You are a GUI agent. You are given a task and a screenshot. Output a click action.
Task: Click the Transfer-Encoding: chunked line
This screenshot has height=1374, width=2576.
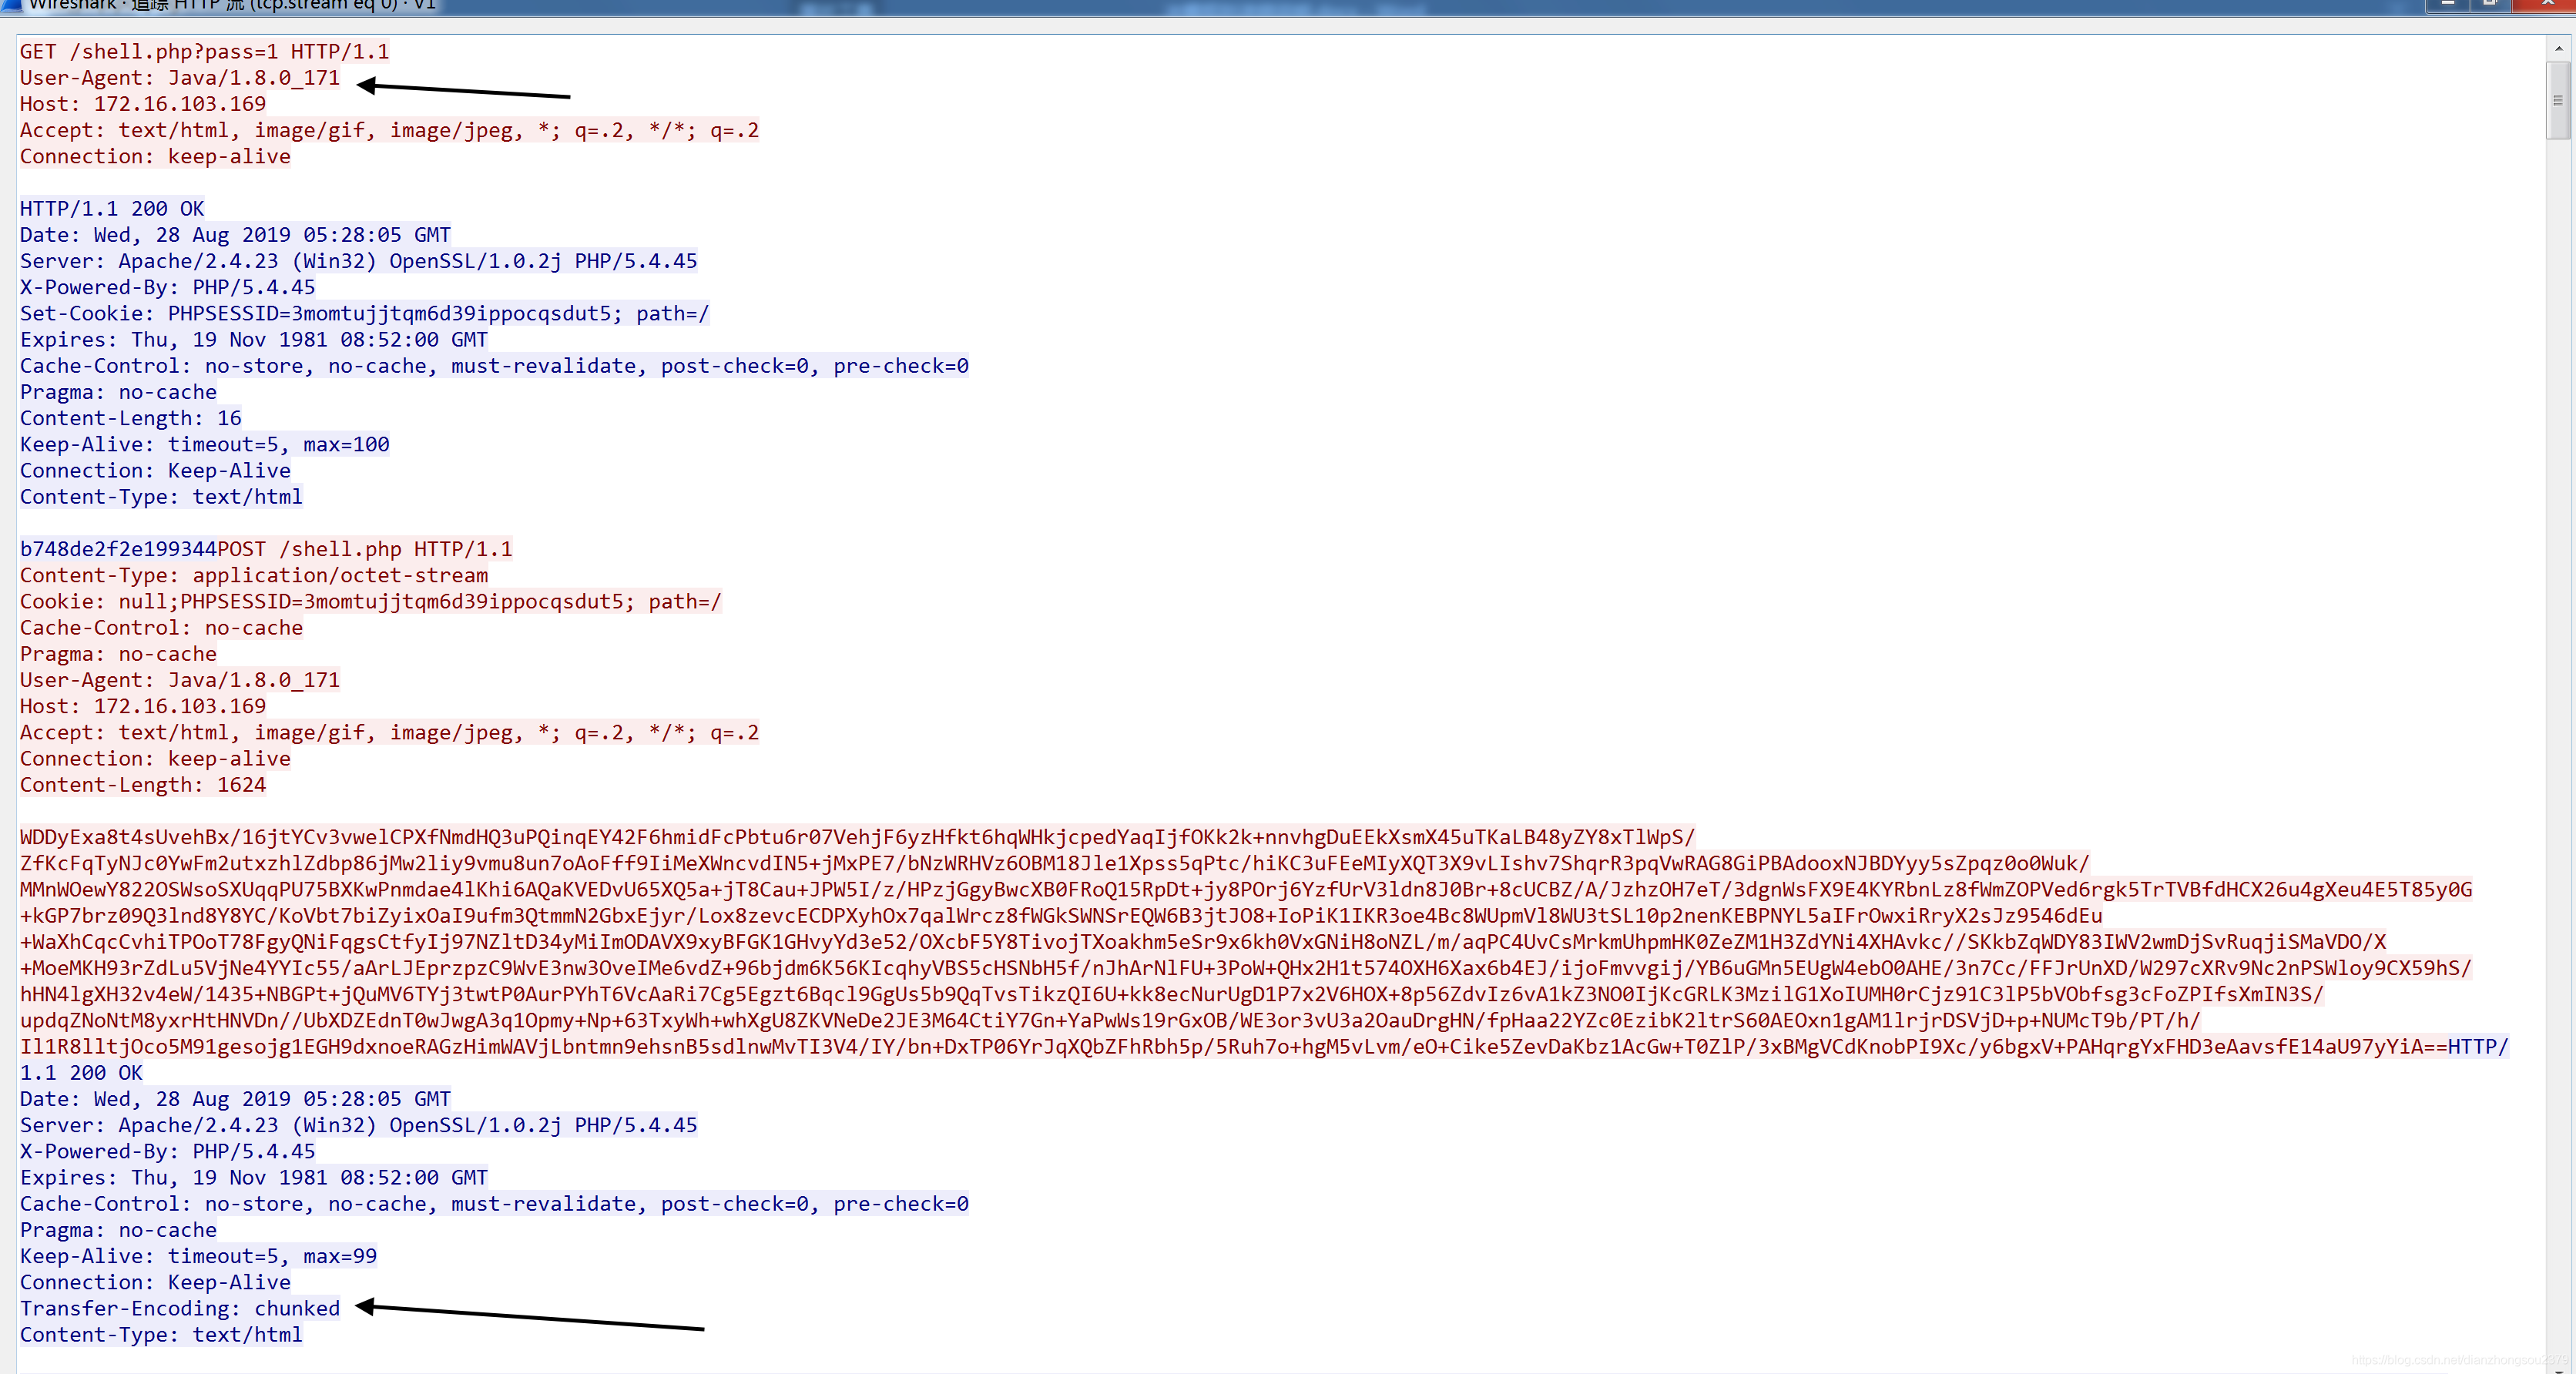point(180,1308)
